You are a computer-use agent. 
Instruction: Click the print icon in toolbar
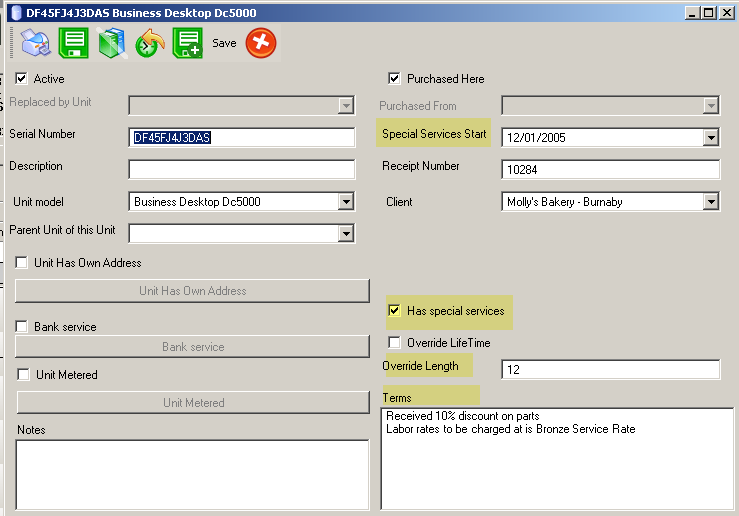point(35,43)
